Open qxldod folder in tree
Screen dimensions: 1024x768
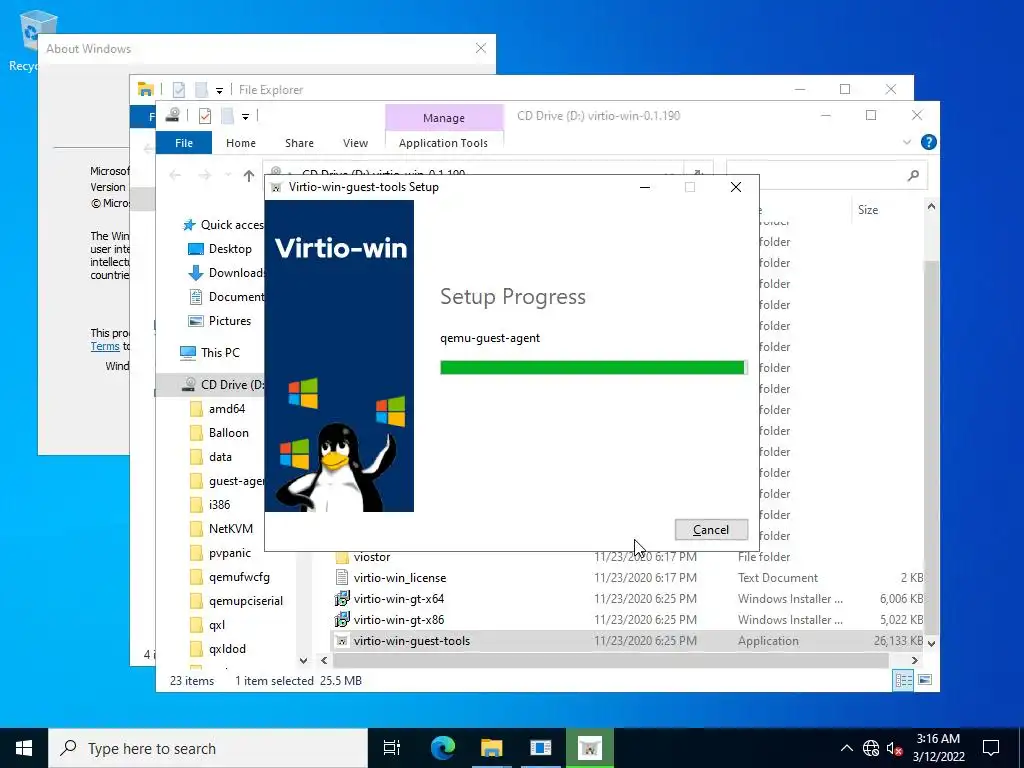click(x=218, y=649)
